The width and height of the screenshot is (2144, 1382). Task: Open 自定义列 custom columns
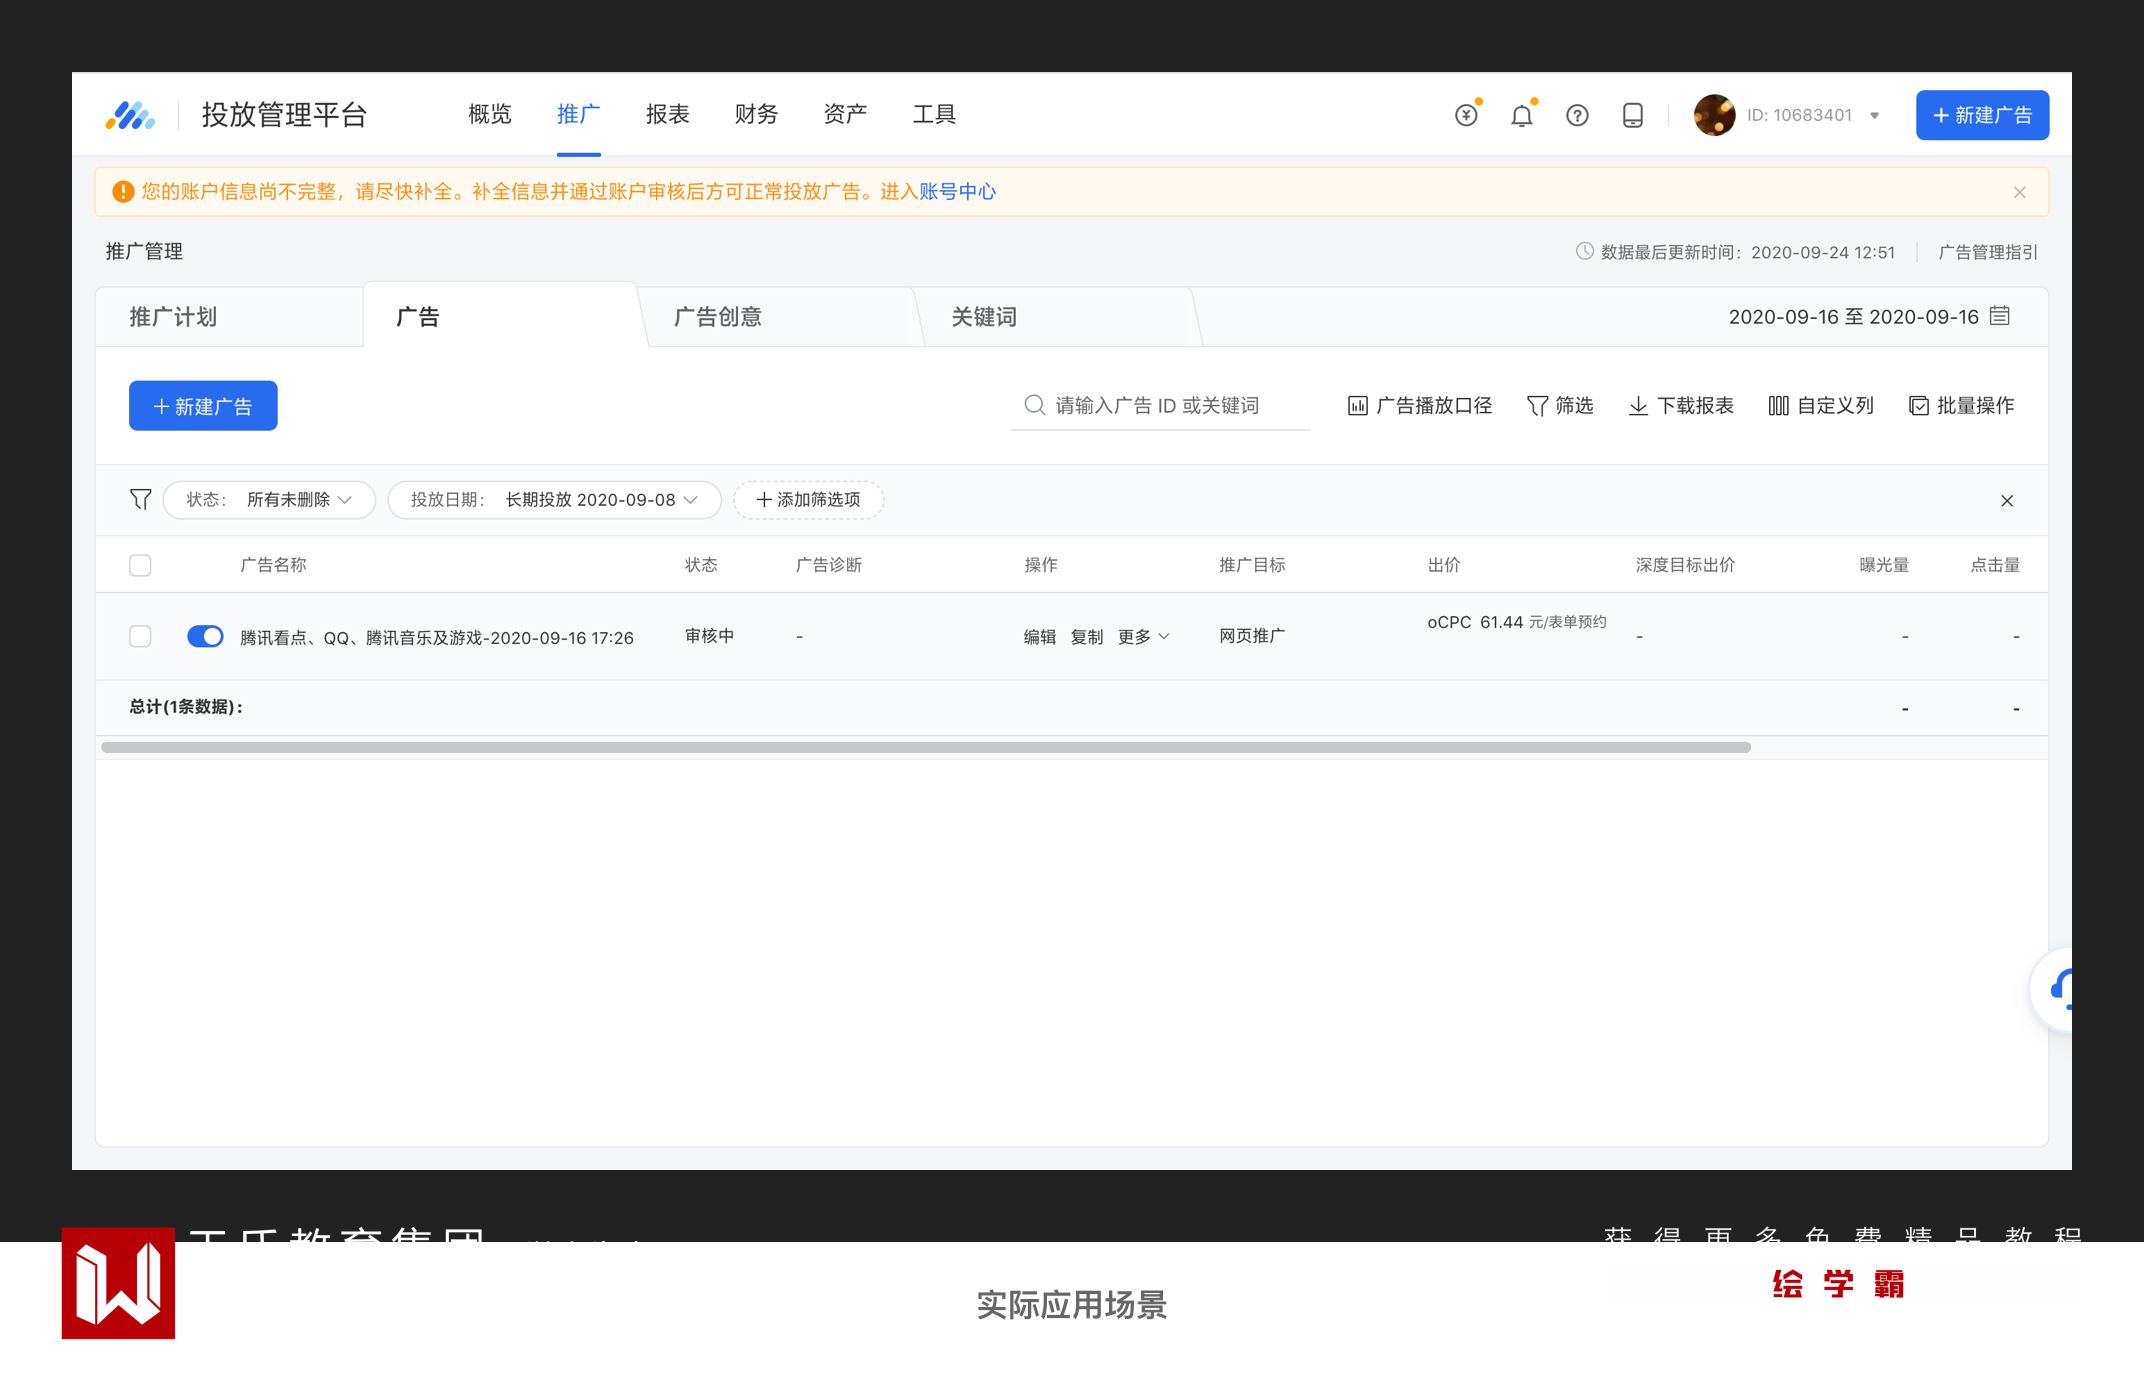(x=1820, y=405)
